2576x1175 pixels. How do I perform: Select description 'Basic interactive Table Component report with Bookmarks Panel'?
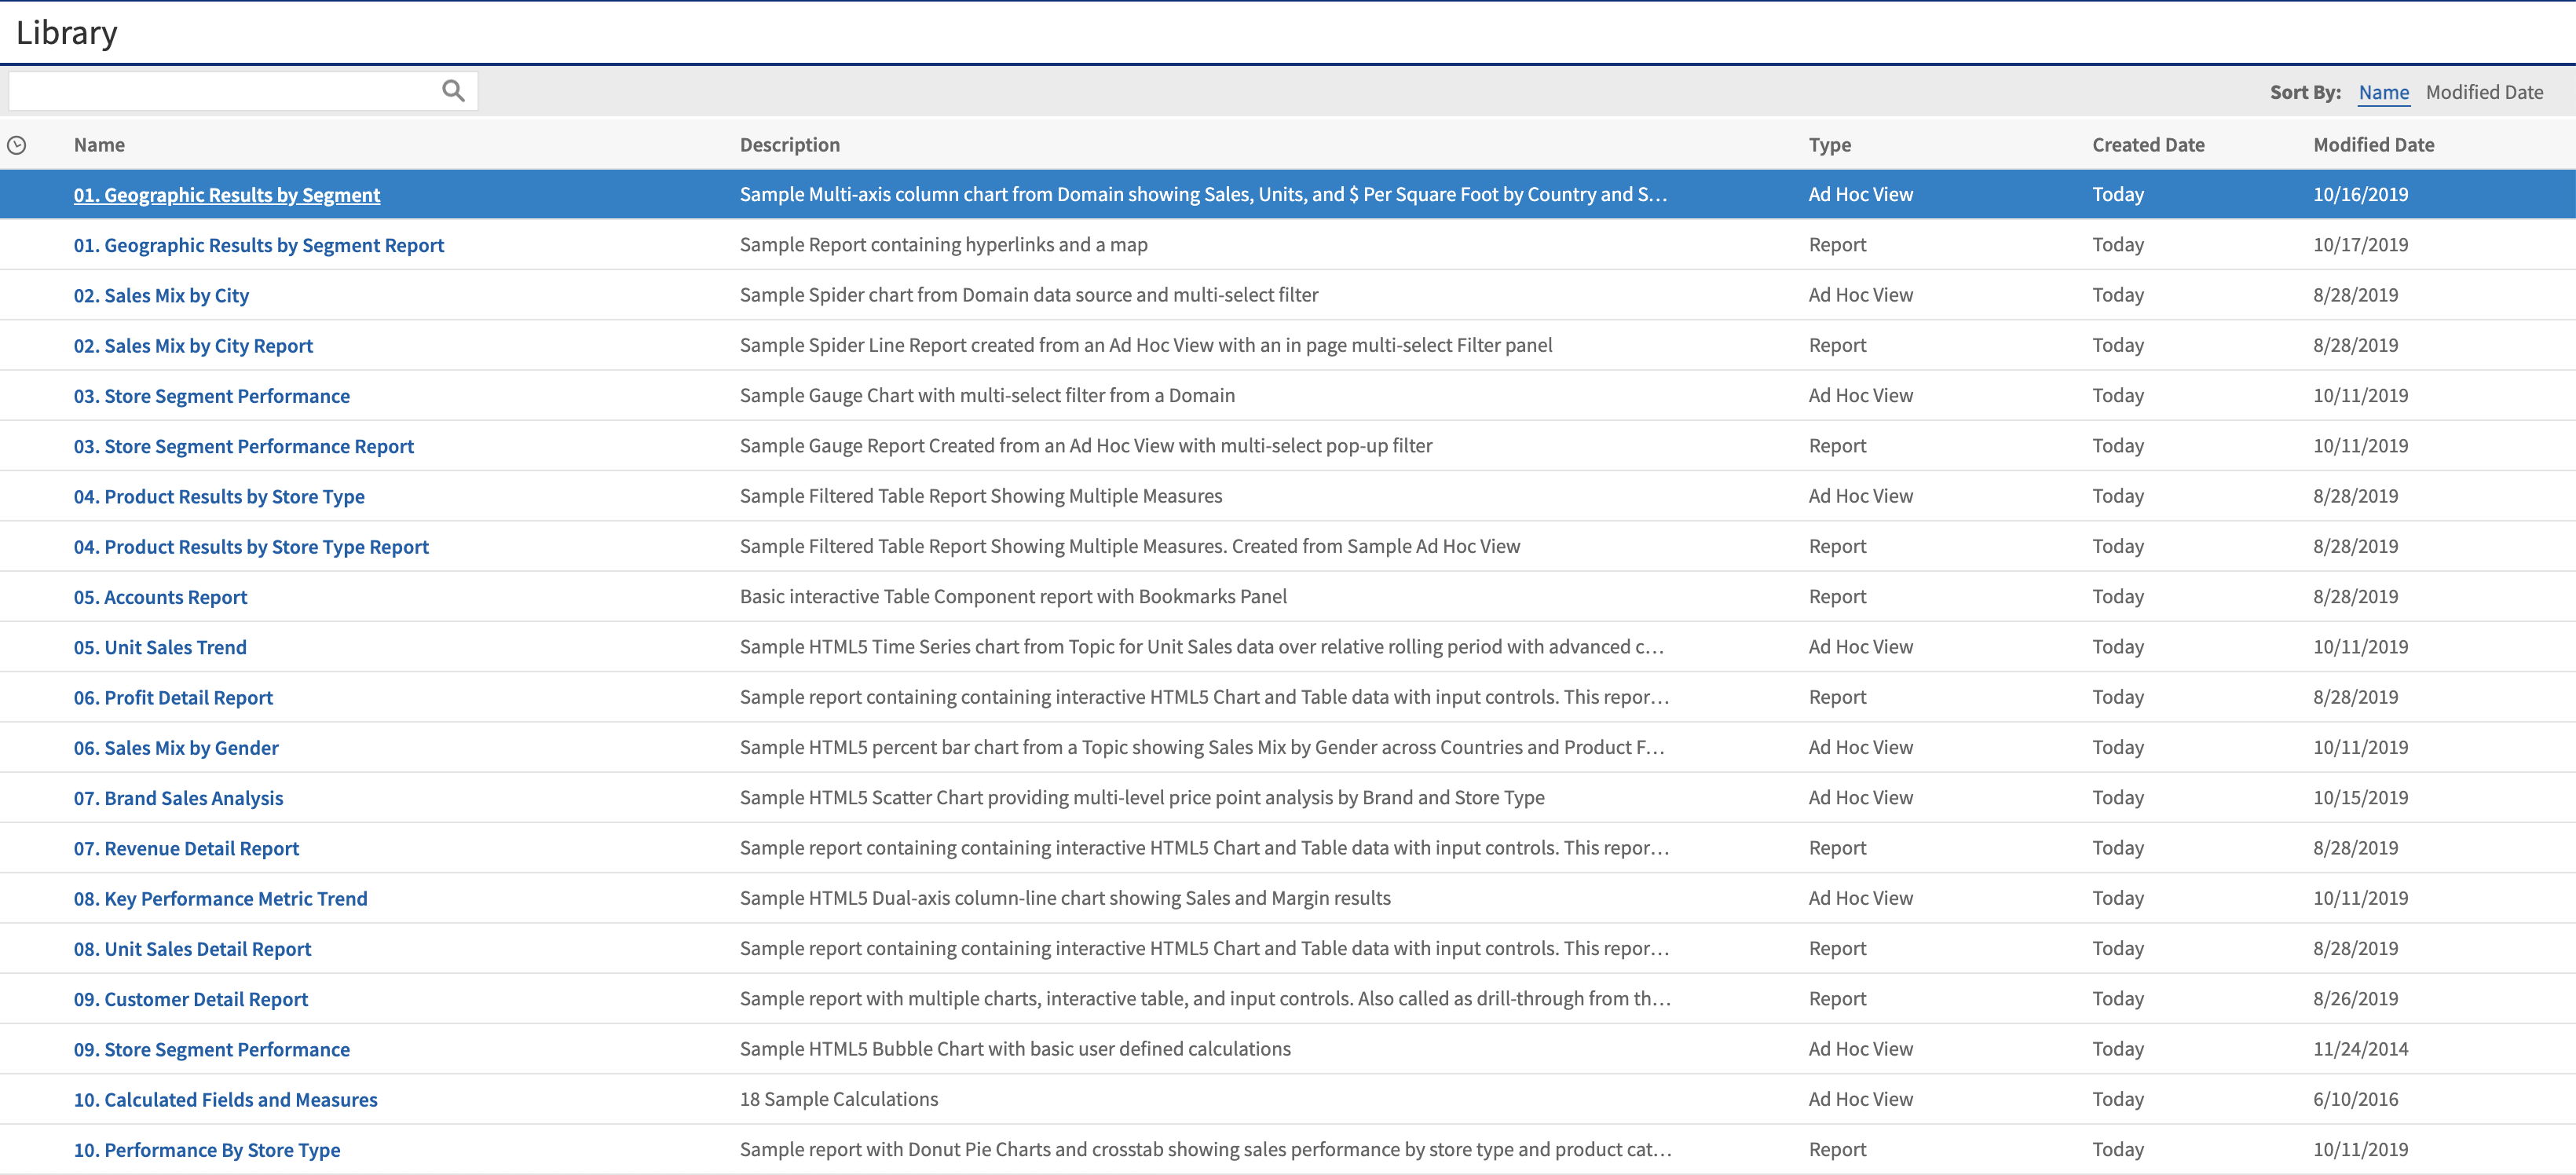1013,597
